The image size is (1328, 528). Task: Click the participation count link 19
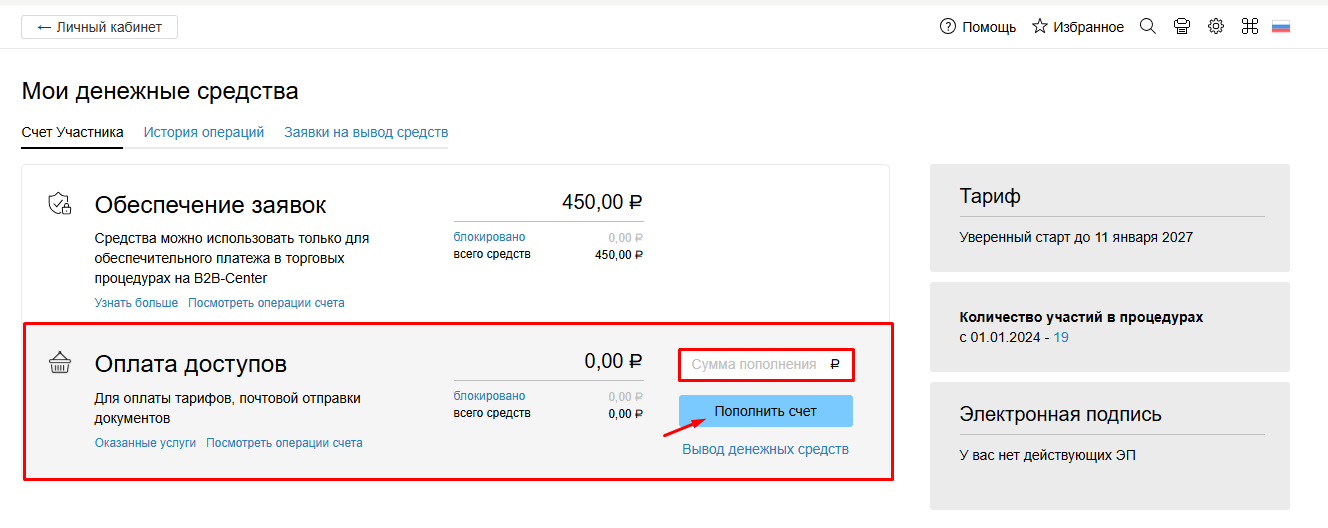tap(1061, 337)
